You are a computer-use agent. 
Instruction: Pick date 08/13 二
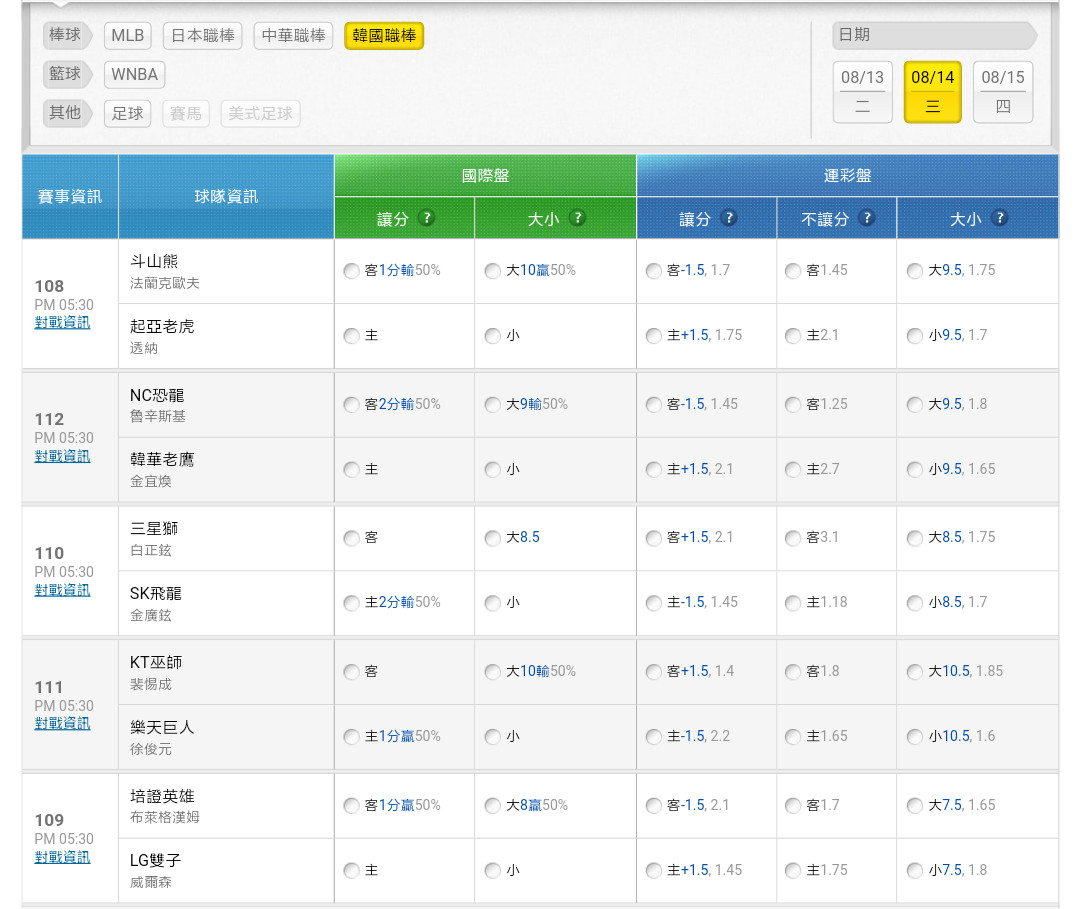[862, 92]
